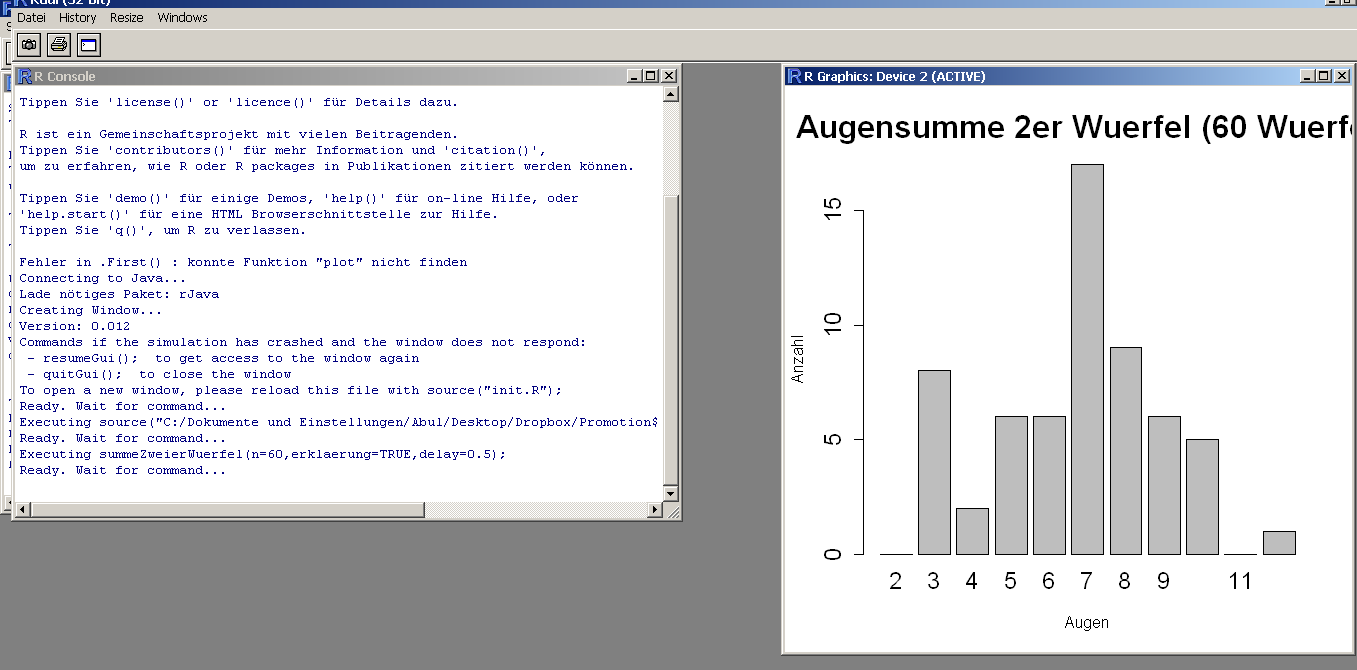Click the y-axis tick label '10'

(834, 325)
